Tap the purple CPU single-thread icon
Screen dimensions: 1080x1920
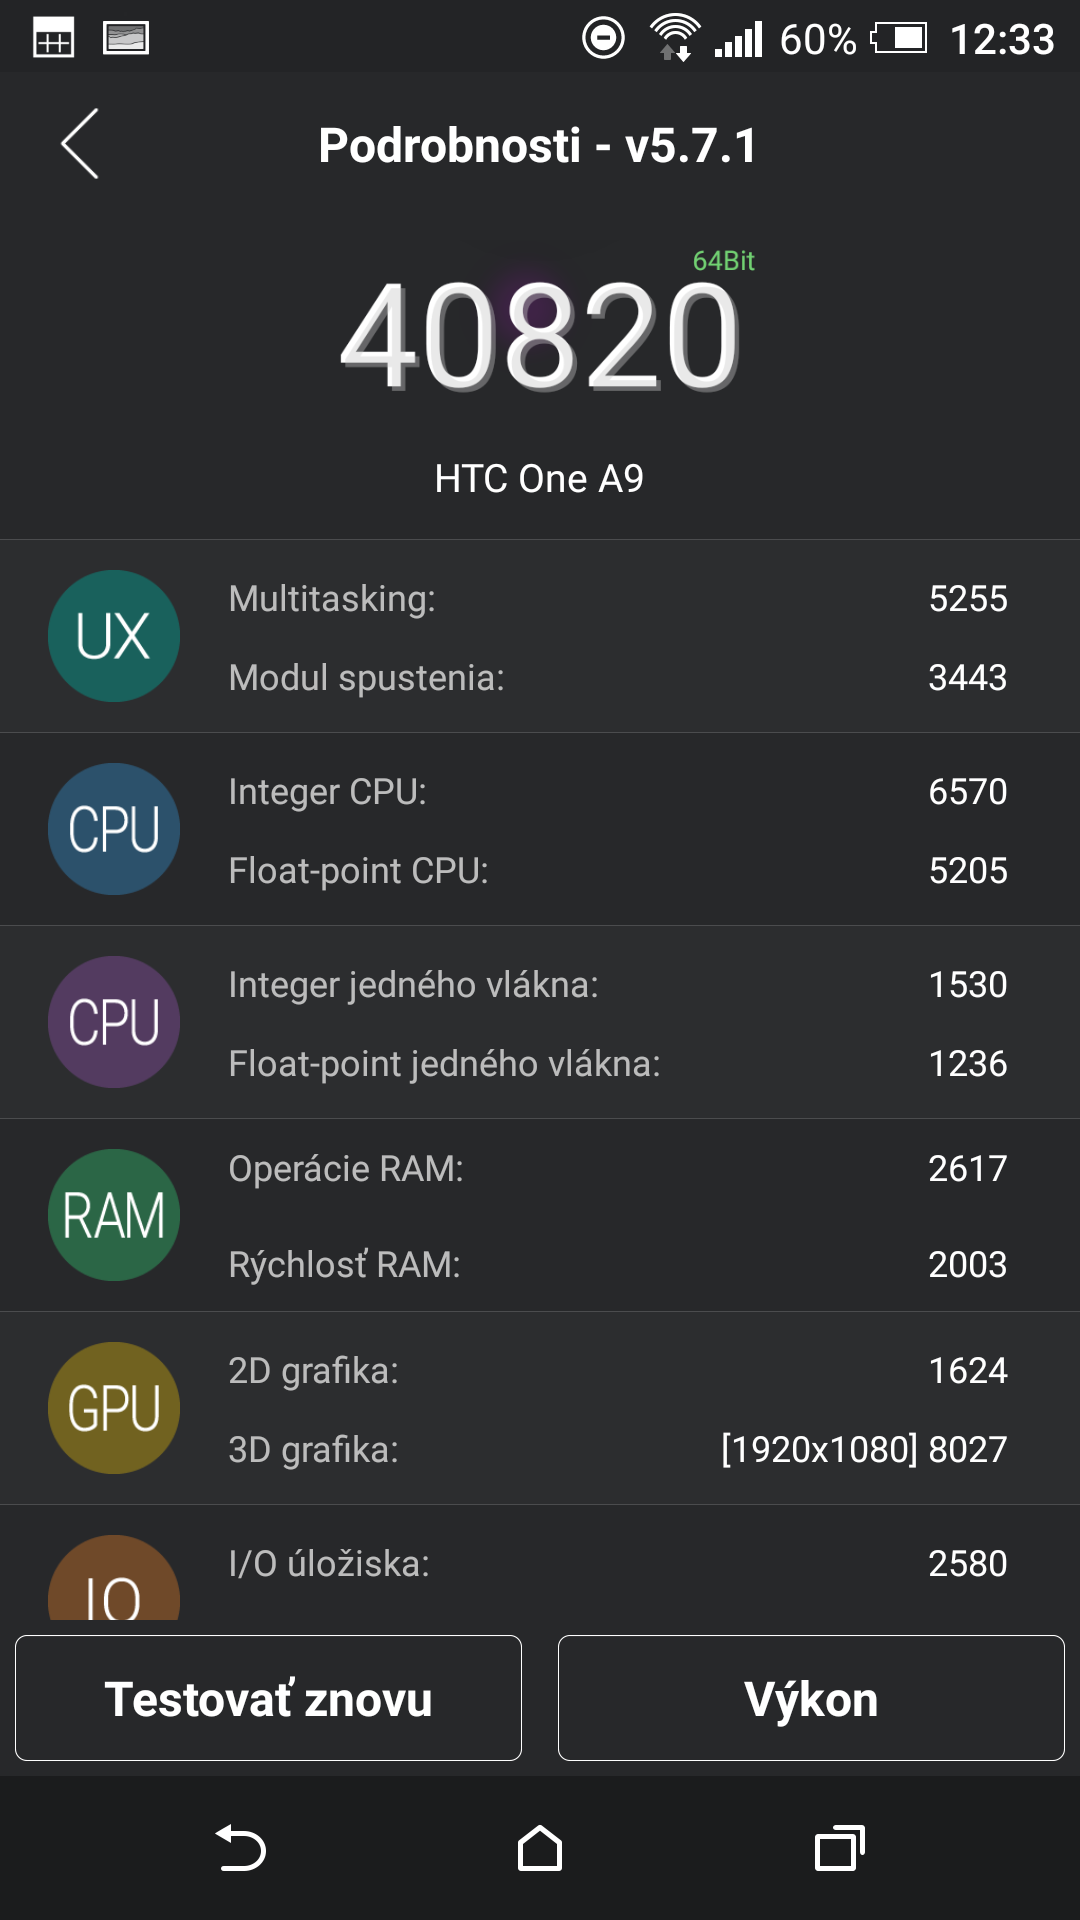coord(114,1022)
